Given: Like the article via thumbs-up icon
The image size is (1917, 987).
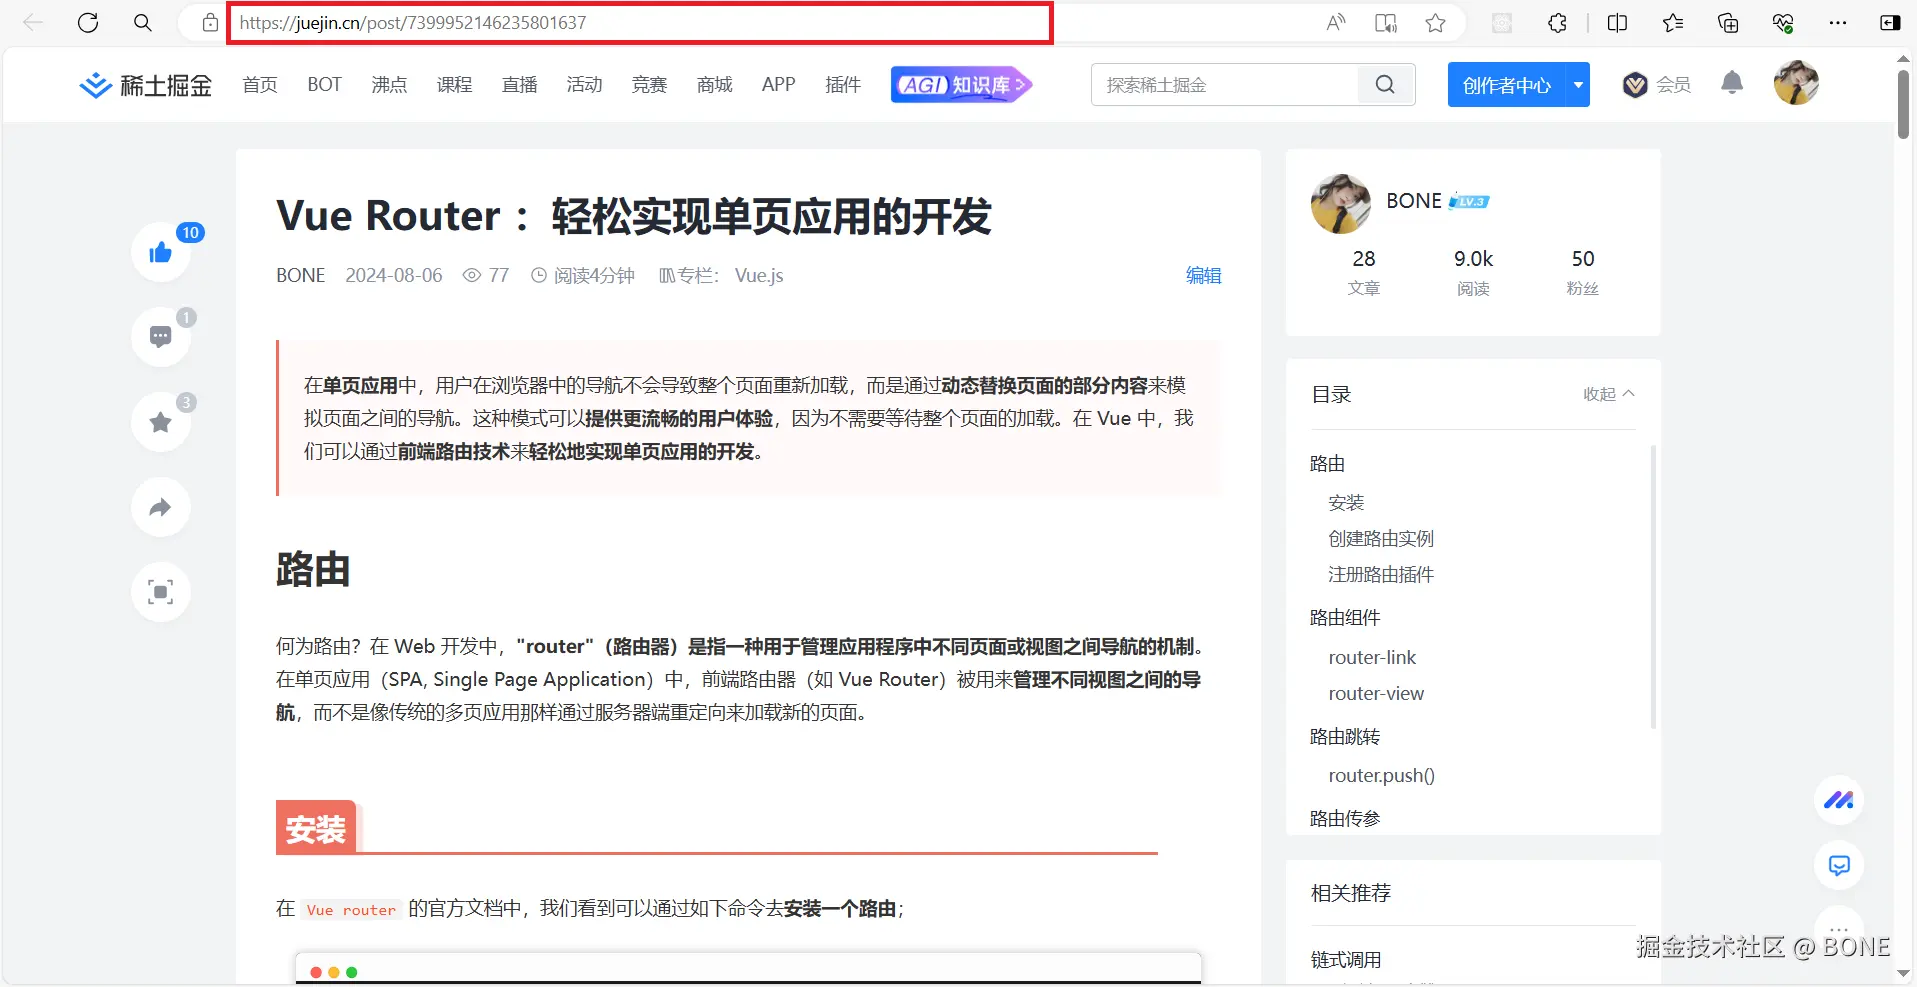Looking at the screenshot, I should tap(160, 252).
